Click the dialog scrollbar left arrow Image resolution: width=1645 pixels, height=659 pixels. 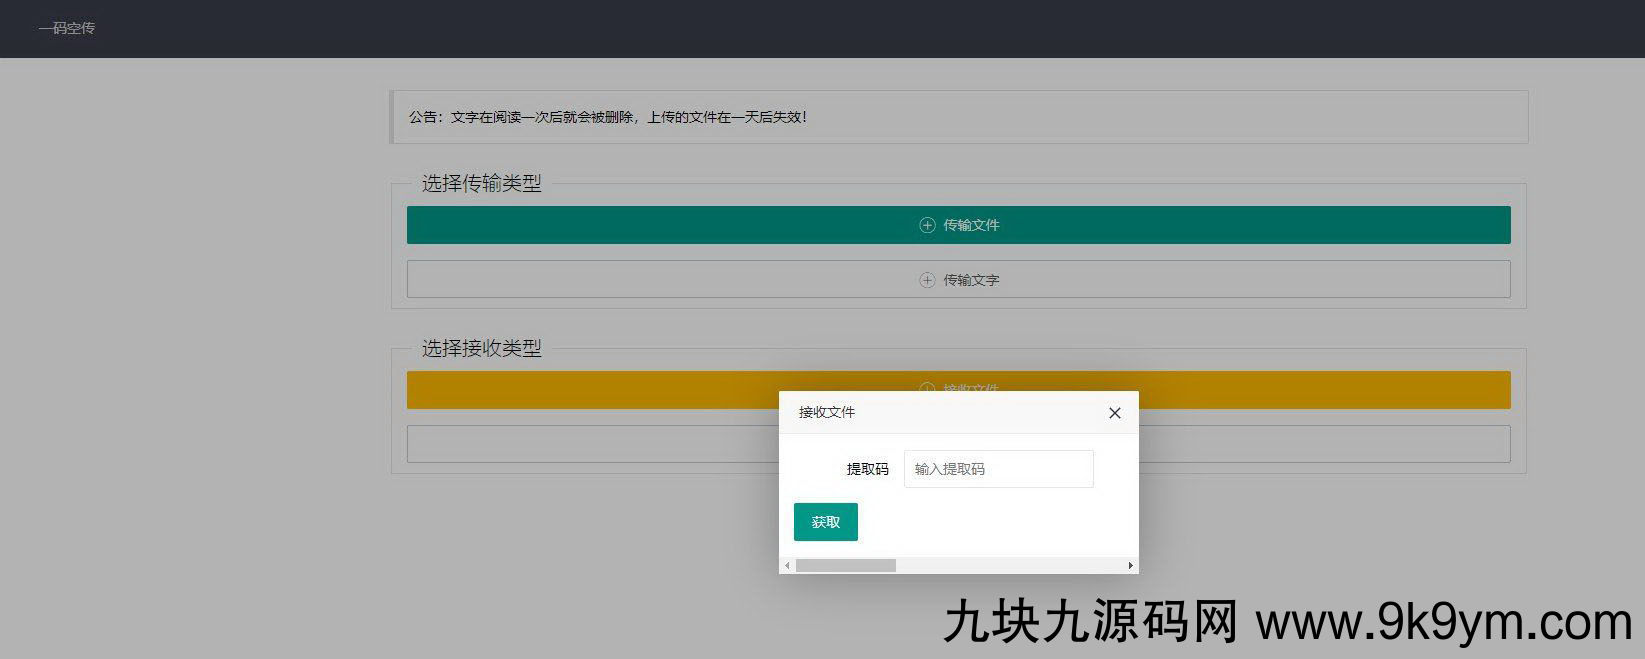pos(787,566)
